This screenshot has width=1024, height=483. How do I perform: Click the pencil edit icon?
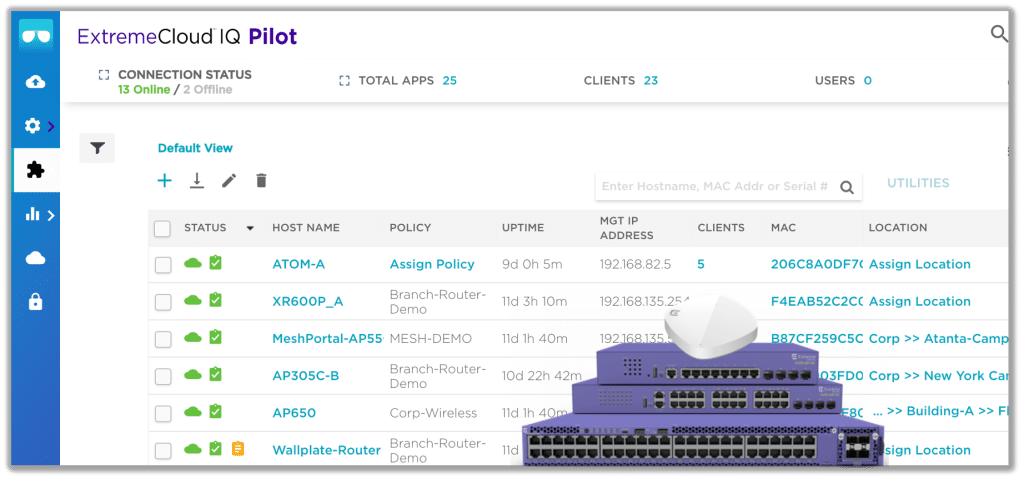click(229, 181)
